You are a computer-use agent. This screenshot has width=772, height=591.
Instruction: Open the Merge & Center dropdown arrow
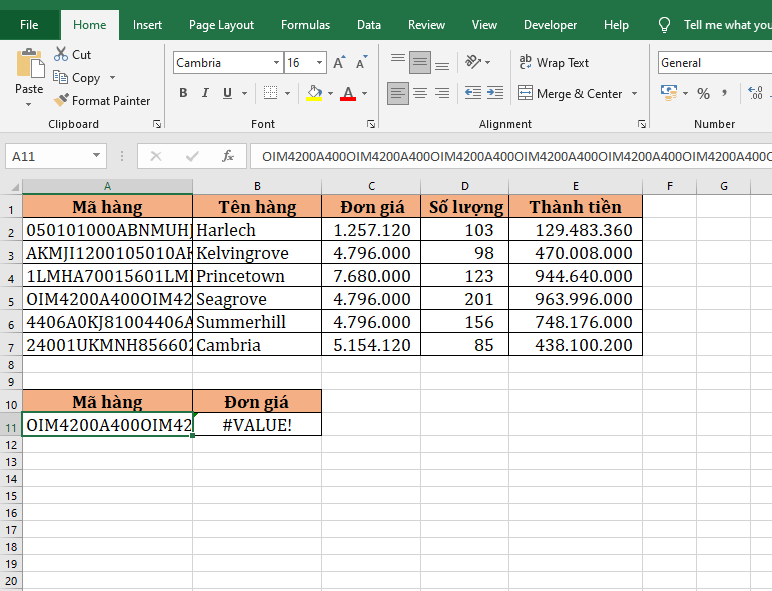[633, 94]
